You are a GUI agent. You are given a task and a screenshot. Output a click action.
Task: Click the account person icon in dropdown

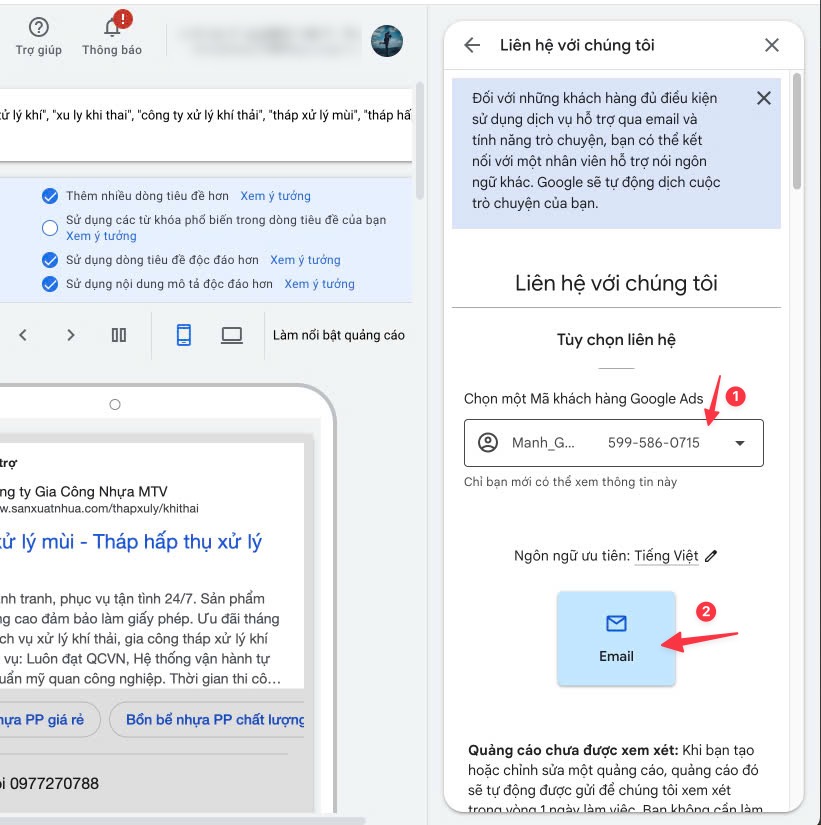point(488,443)
